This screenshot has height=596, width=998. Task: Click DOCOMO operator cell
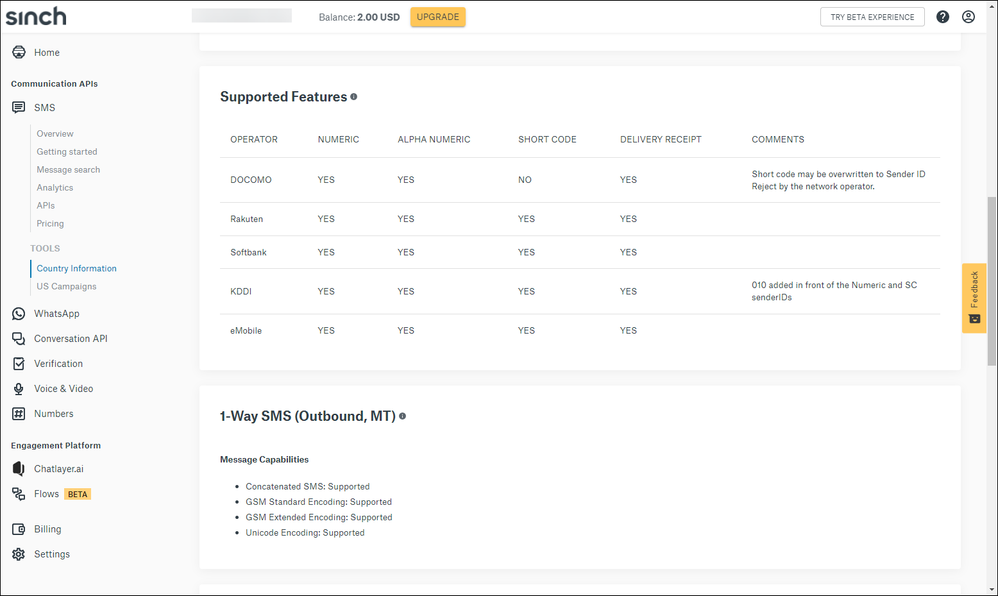tap(251, 180)
